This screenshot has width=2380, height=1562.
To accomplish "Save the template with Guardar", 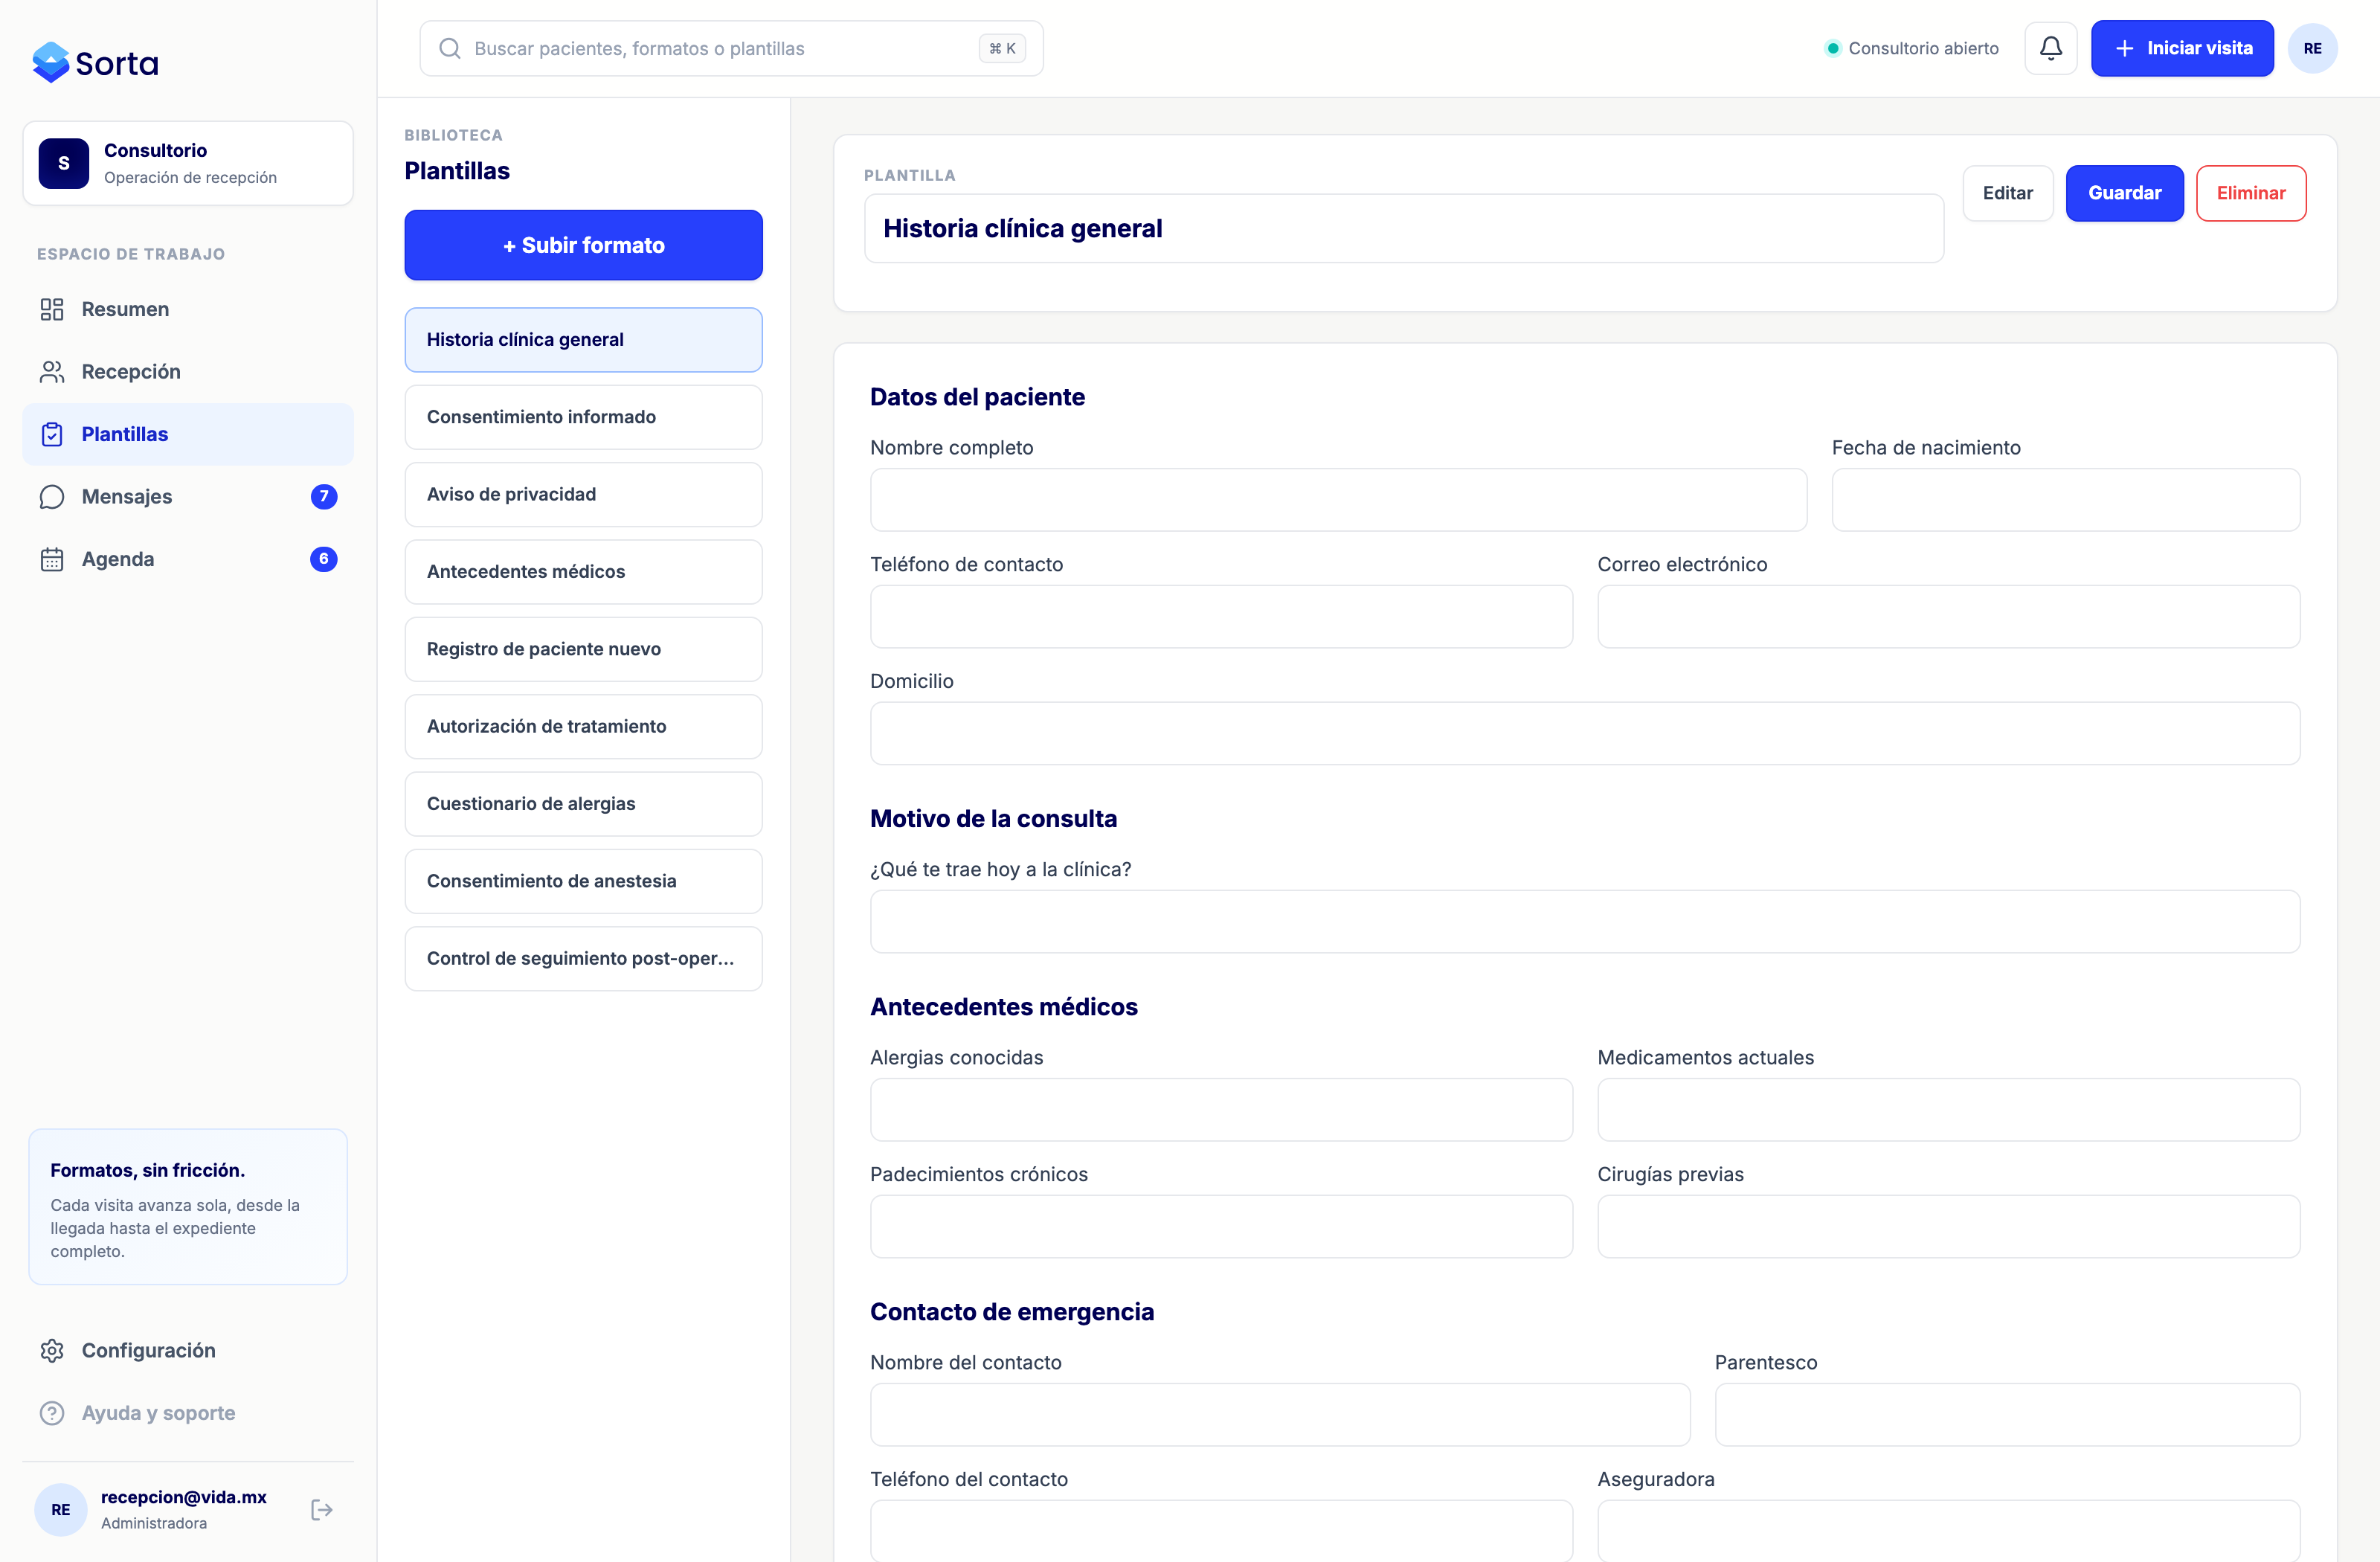I will point(2124,193).
